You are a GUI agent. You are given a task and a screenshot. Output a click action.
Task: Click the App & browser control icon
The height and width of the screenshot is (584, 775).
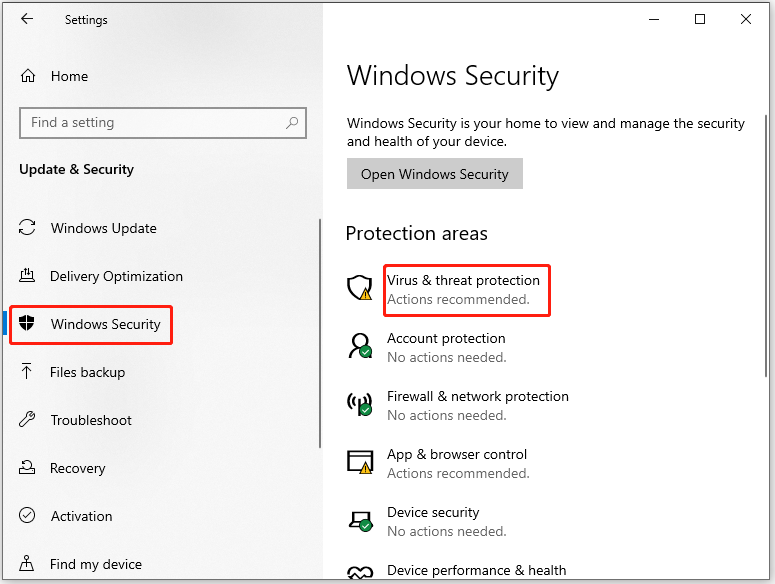(359, 462)
